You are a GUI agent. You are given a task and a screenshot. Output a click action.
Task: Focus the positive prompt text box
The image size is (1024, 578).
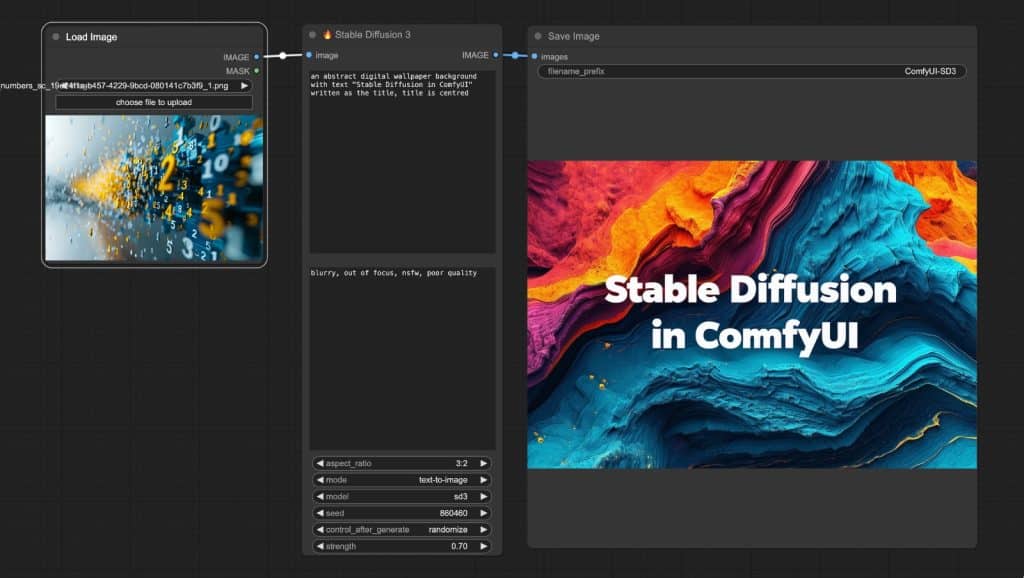point(402,161)
